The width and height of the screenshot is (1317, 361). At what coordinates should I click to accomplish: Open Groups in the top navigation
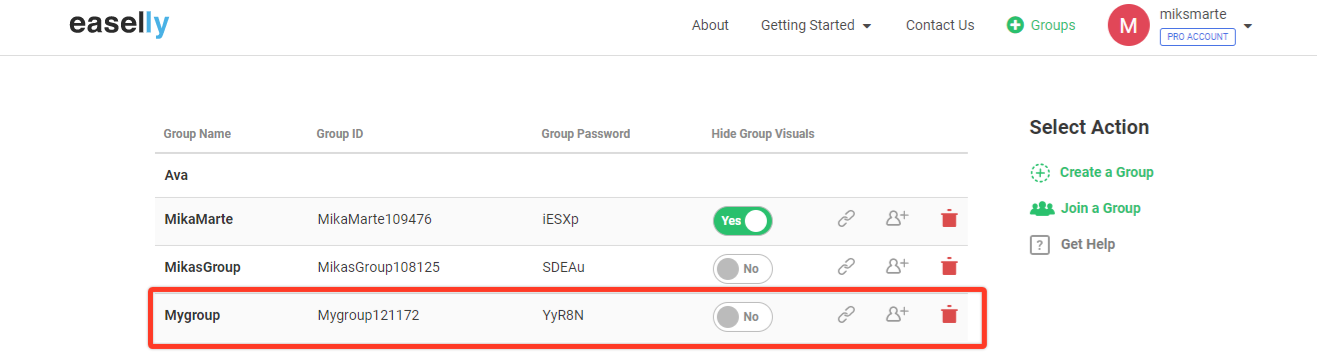1041,25
